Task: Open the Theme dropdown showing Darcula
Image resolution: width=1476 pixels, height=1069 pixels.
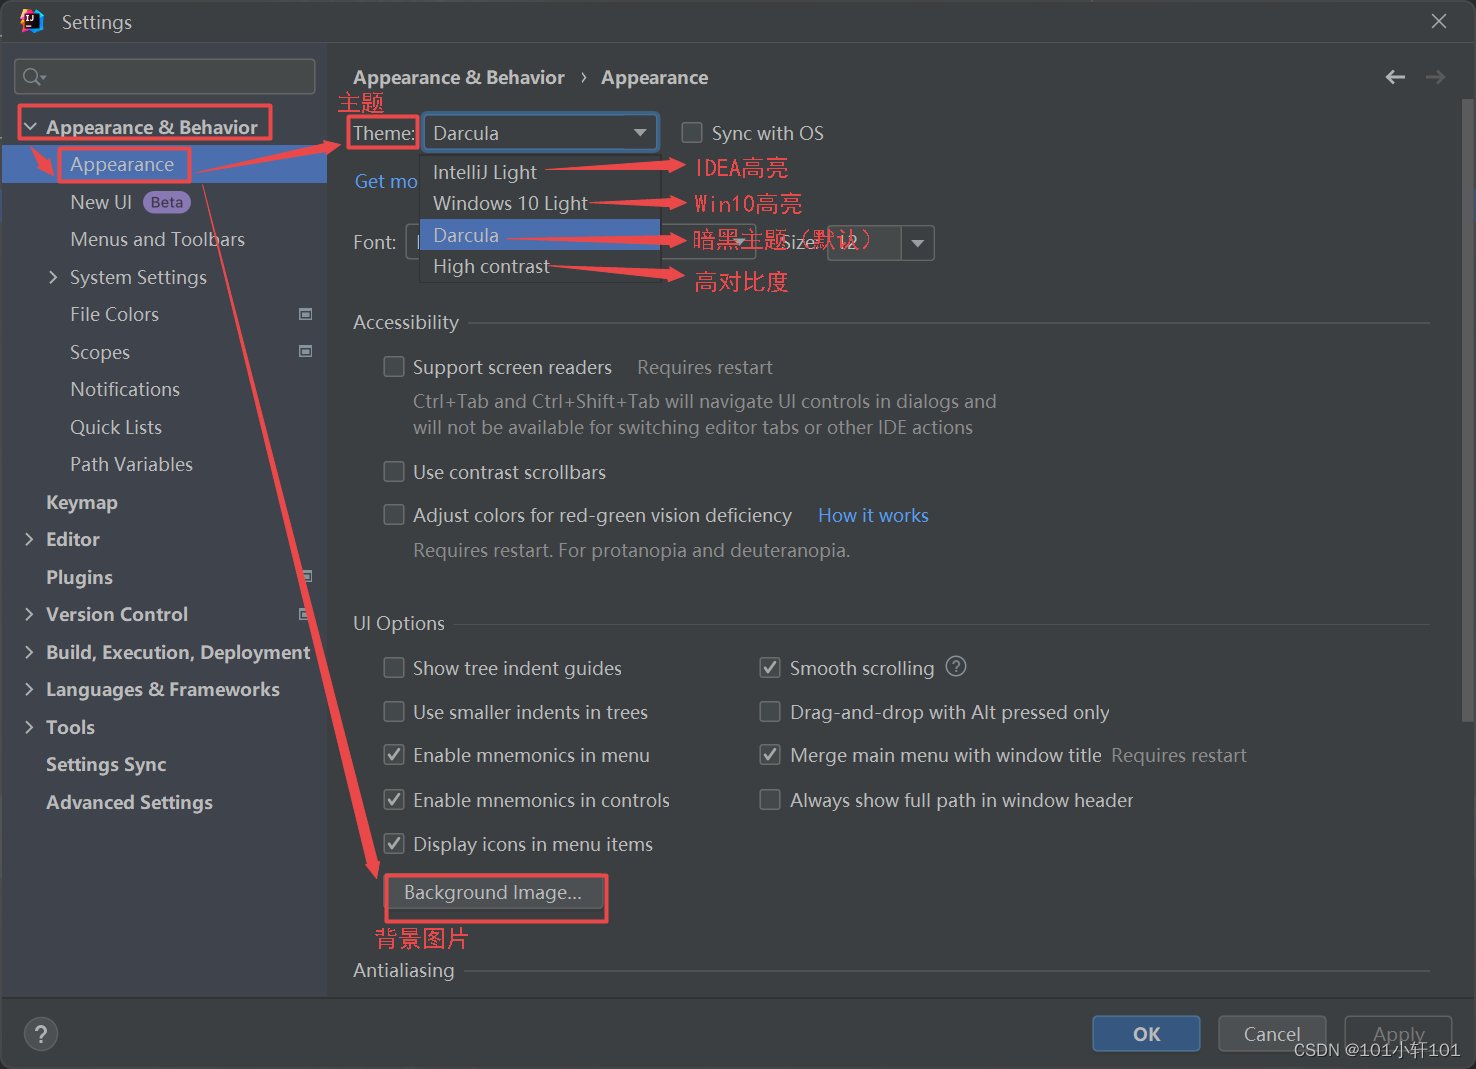Action: [x=540, y=133]
